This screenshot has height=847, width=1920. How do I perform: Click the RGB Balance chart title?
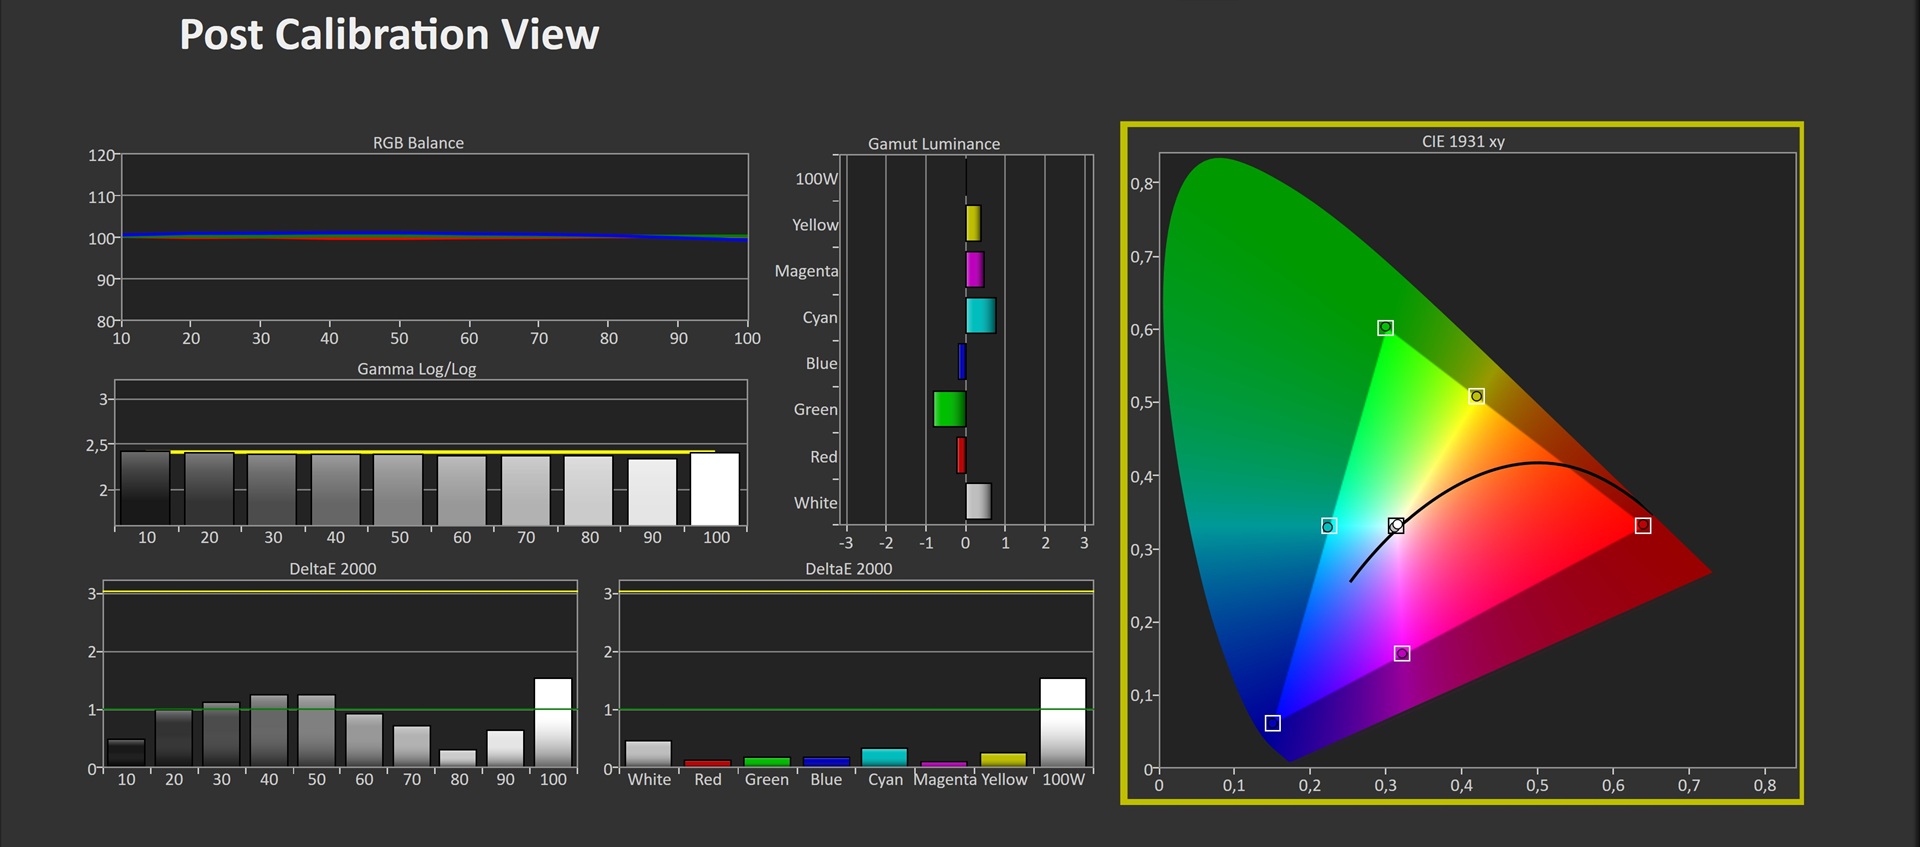[x=418, y=143]
